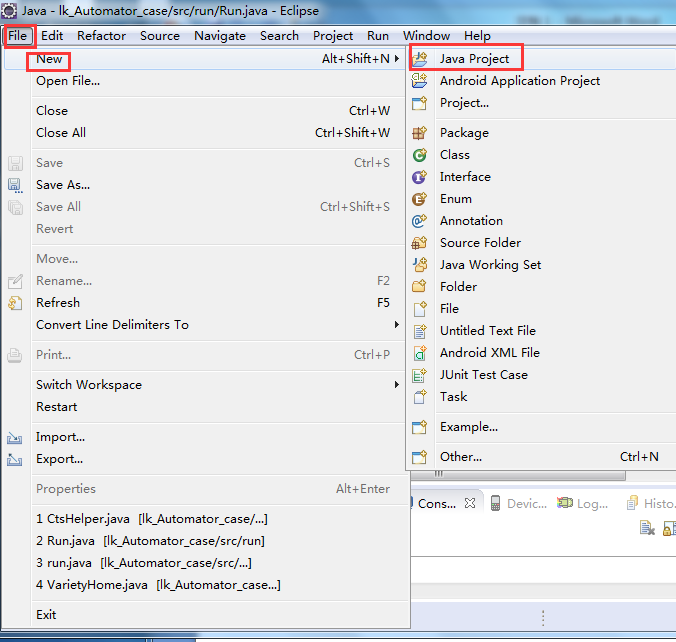Screen dimensions: 676x642
Task: Click the Android Application Project icon
Action: click(x=419, y=81)
